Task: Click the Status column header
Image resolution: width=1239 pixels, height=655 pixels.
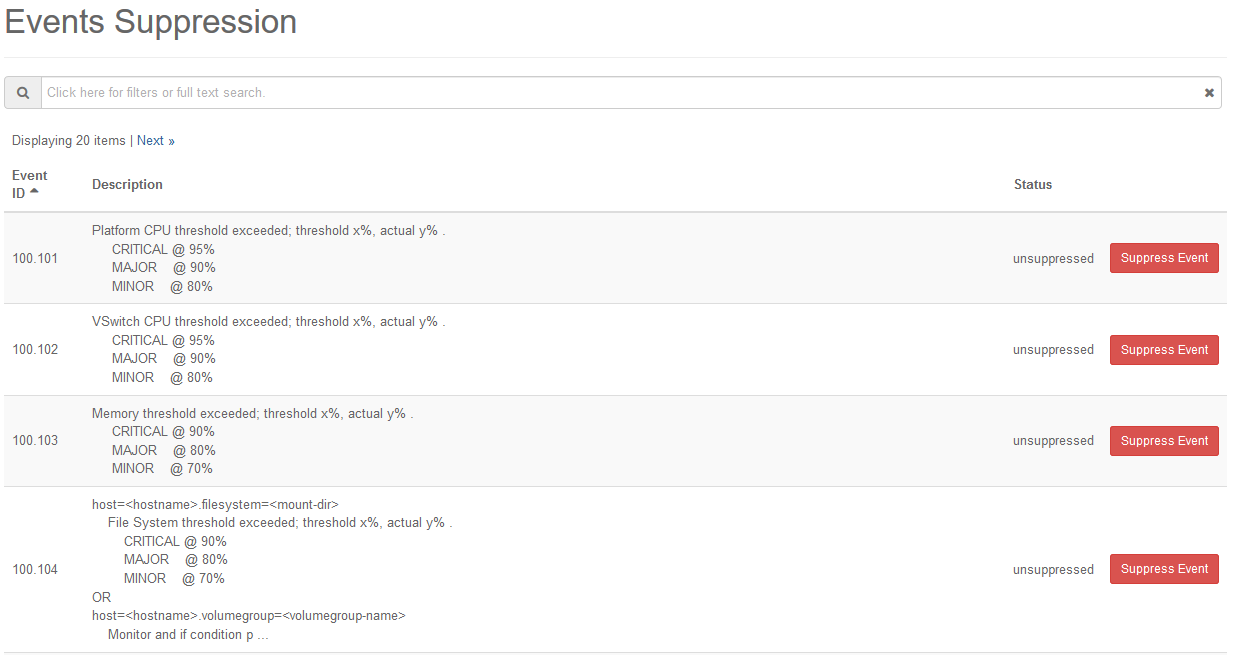Action: (1032, 185)
